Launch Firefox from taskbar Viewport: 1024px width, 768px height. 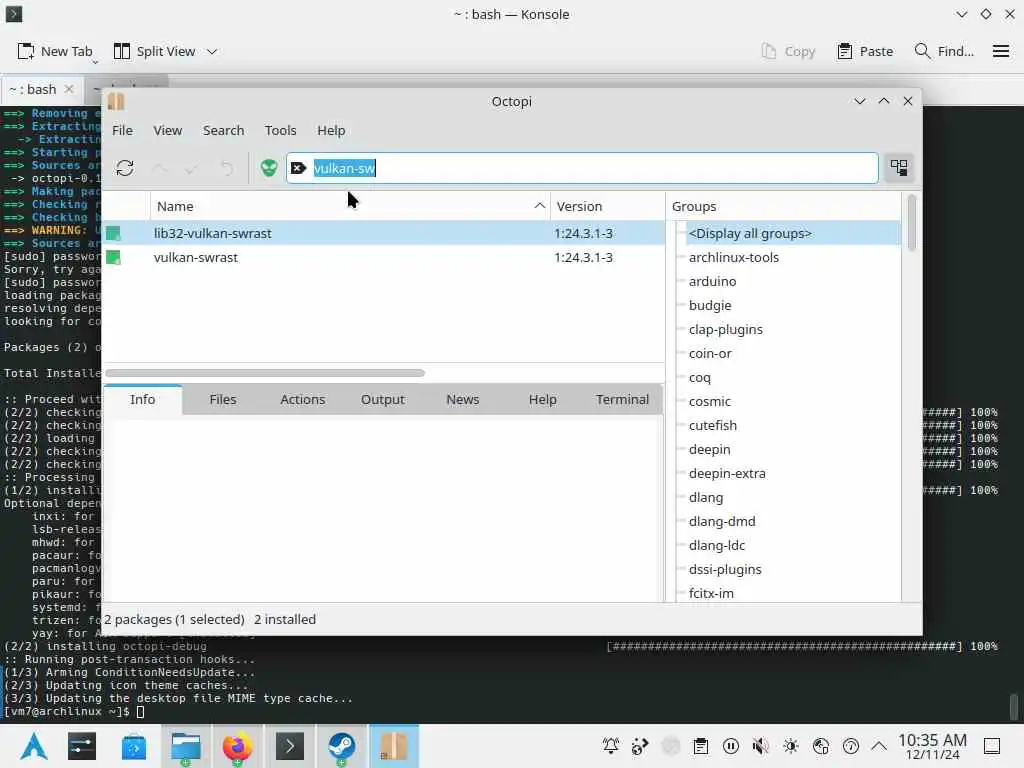237,746
